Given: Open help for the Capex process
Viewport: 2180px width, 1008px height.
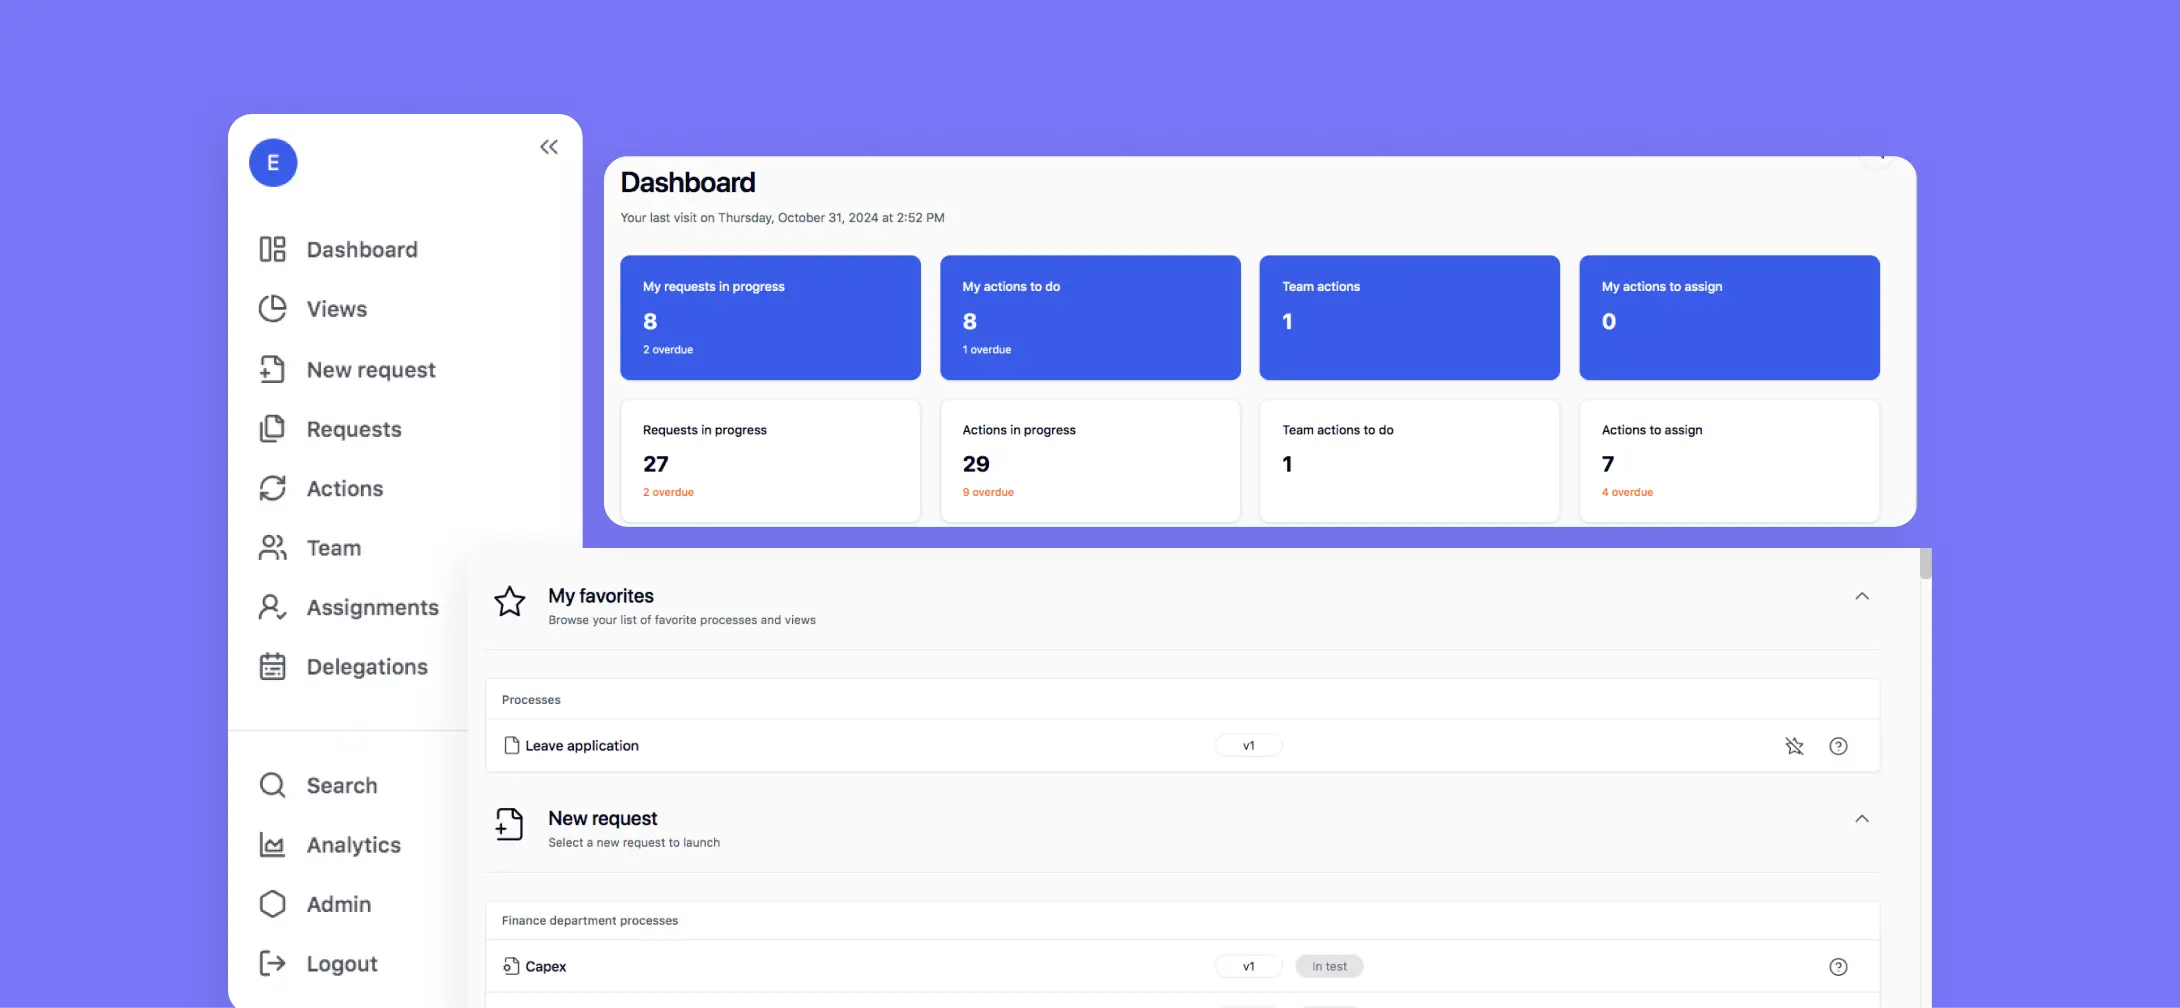Looking at the screenshot, I should [1838, 966].
